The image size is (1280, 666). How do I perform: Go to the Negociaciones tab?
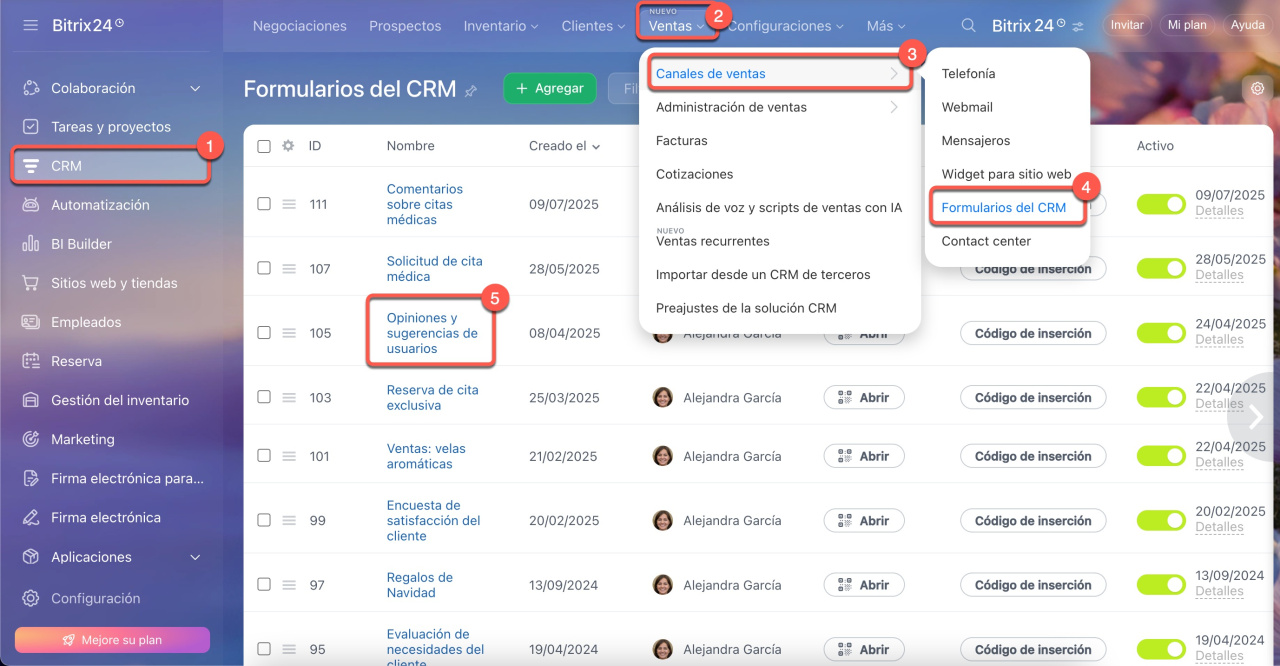coord(300,26)
